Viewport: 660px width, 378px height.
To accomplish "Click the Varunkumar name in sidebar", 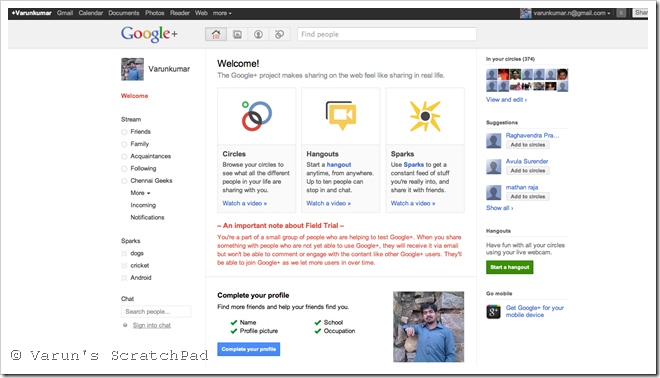I will 169,69.
